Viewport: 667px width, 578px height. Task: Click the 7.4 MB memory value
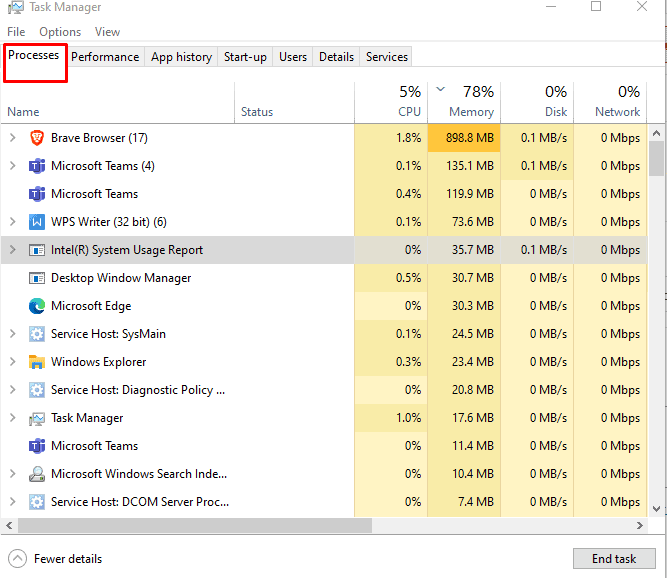point(476,502)
